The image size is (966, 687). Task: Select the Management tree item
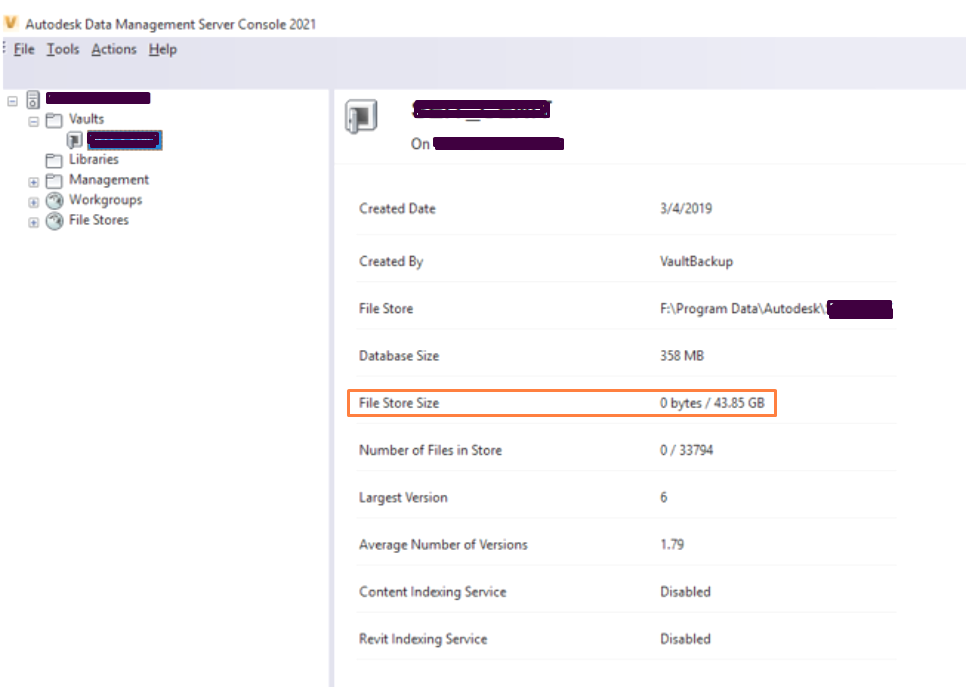pos(109,179)
